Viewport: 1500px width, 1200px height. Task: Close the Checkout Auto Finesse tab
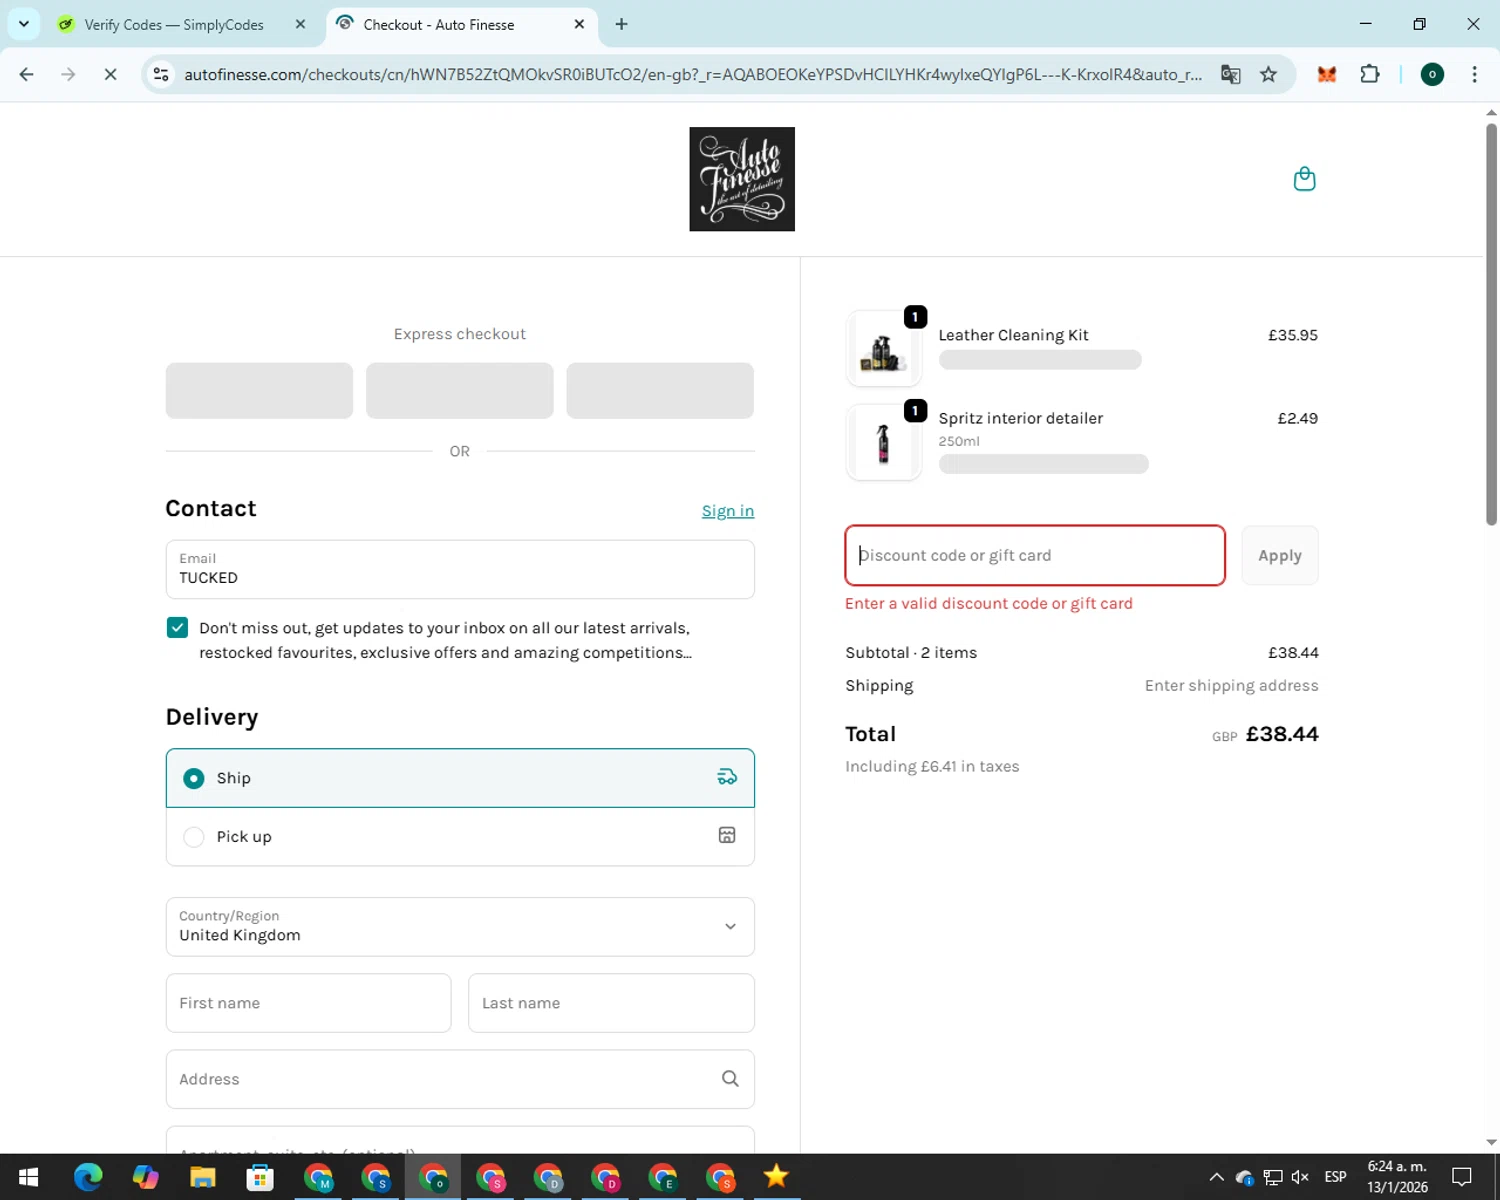point(579,24)
